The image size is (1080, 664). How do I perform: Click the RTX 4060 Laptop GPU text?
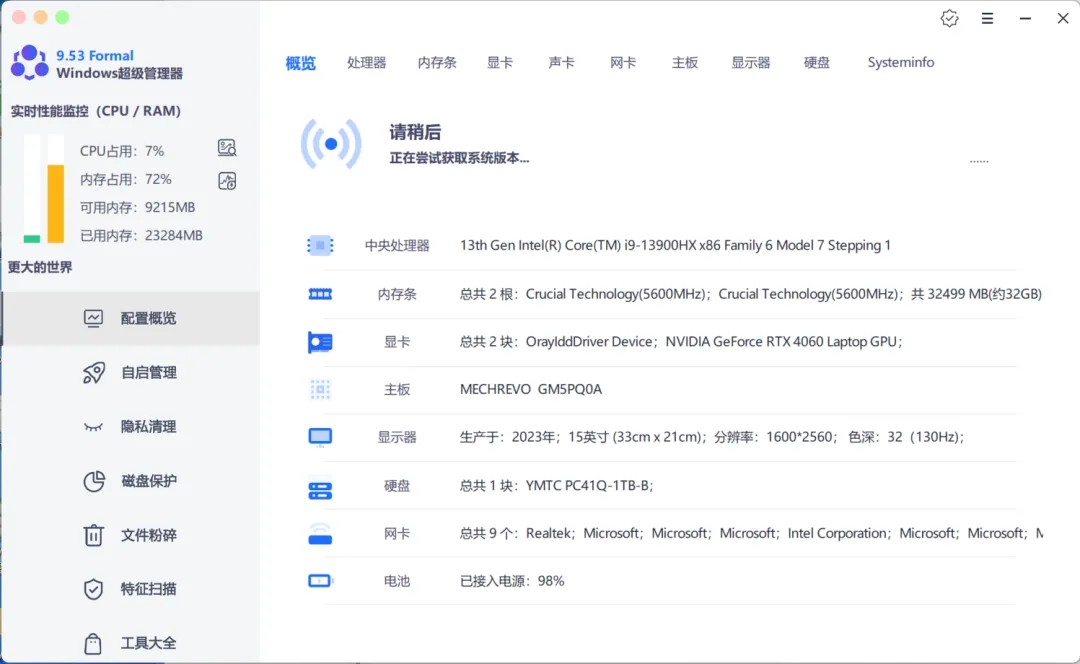click(x=784, y=342)
